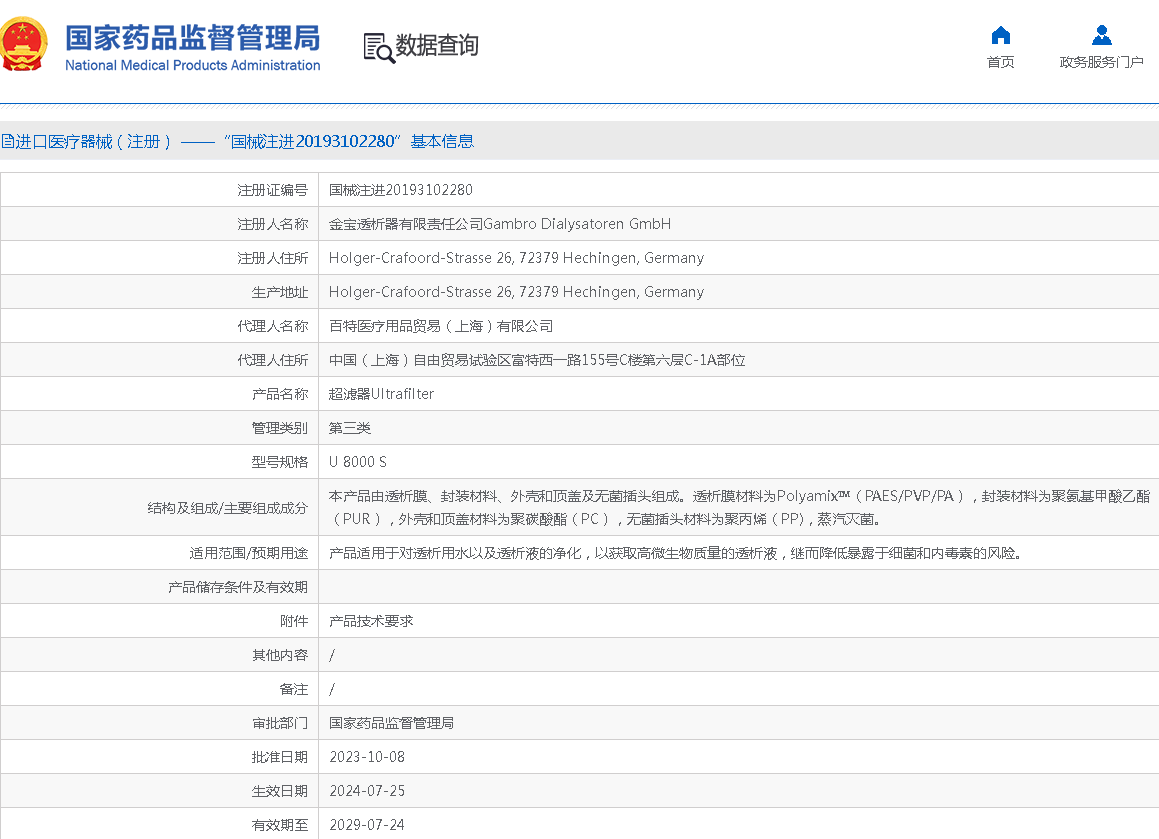1159x839 pixels.
Task: Select agent name 百特医疗用品贸易（上海）有限公司
Action: tap(441, 326)
